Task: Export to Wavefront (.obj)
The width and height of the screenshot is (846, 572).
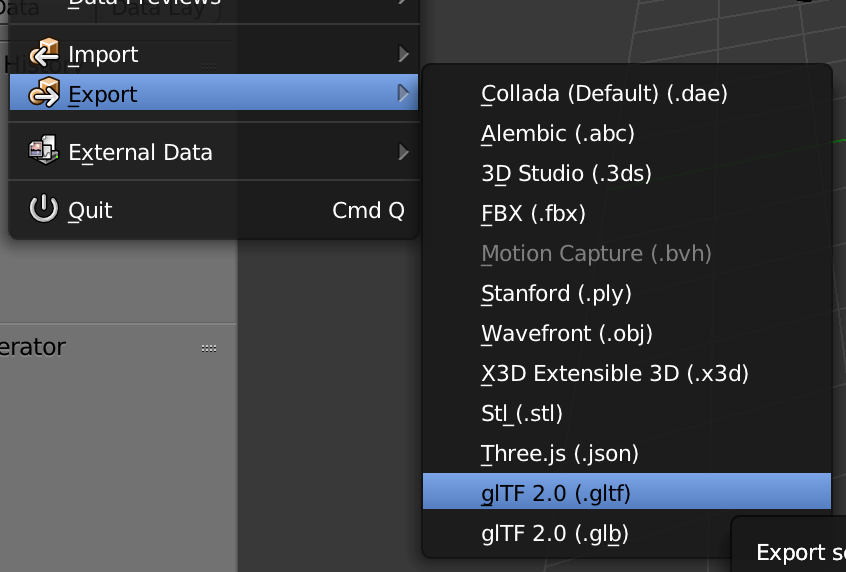Action: click(x=567, y=333)
